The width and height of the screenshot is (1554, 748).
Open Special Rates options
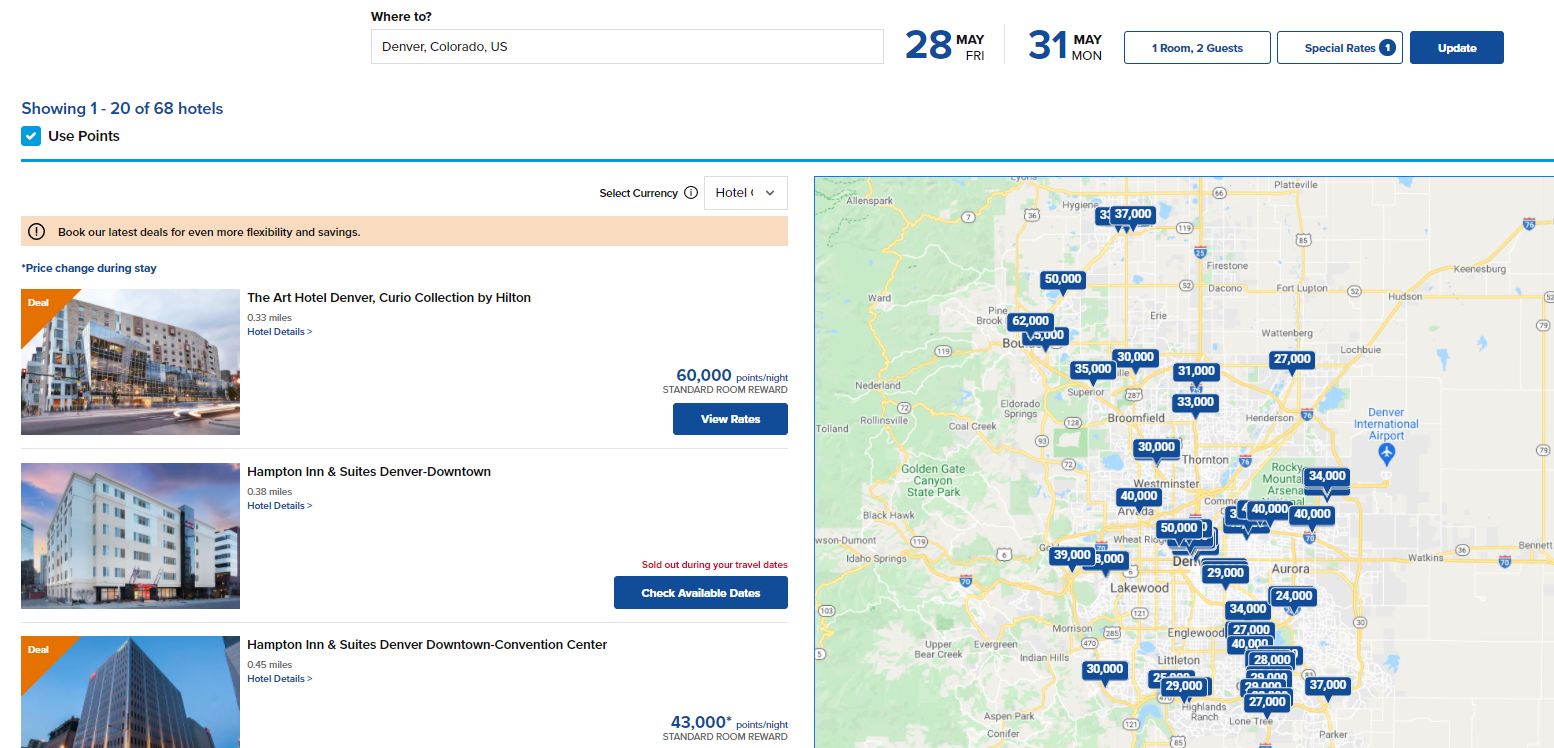point(1340,48)
